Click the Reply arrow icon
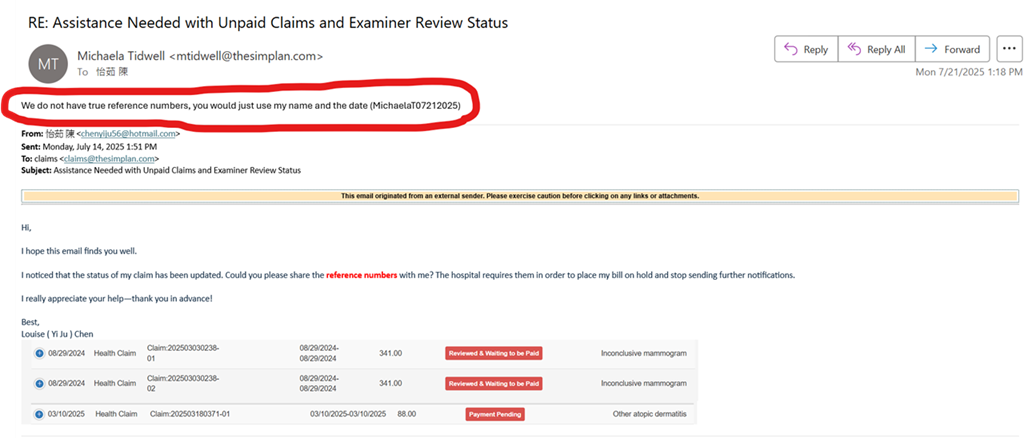 pyautogui.click(x=790, y=49)
